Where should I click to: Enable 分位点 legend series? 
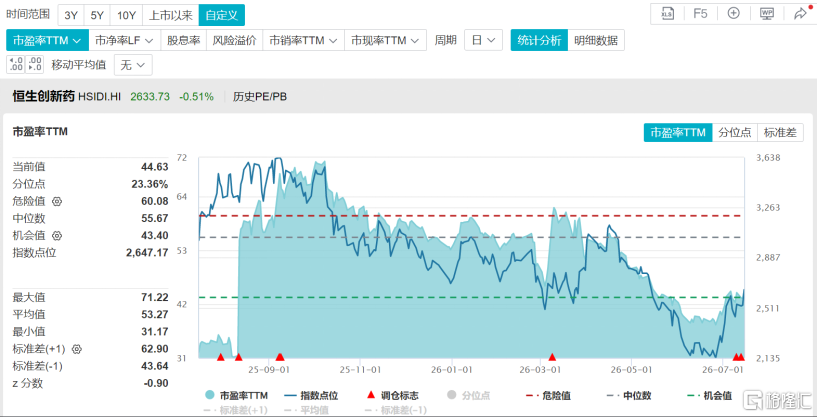click(468, 396)
